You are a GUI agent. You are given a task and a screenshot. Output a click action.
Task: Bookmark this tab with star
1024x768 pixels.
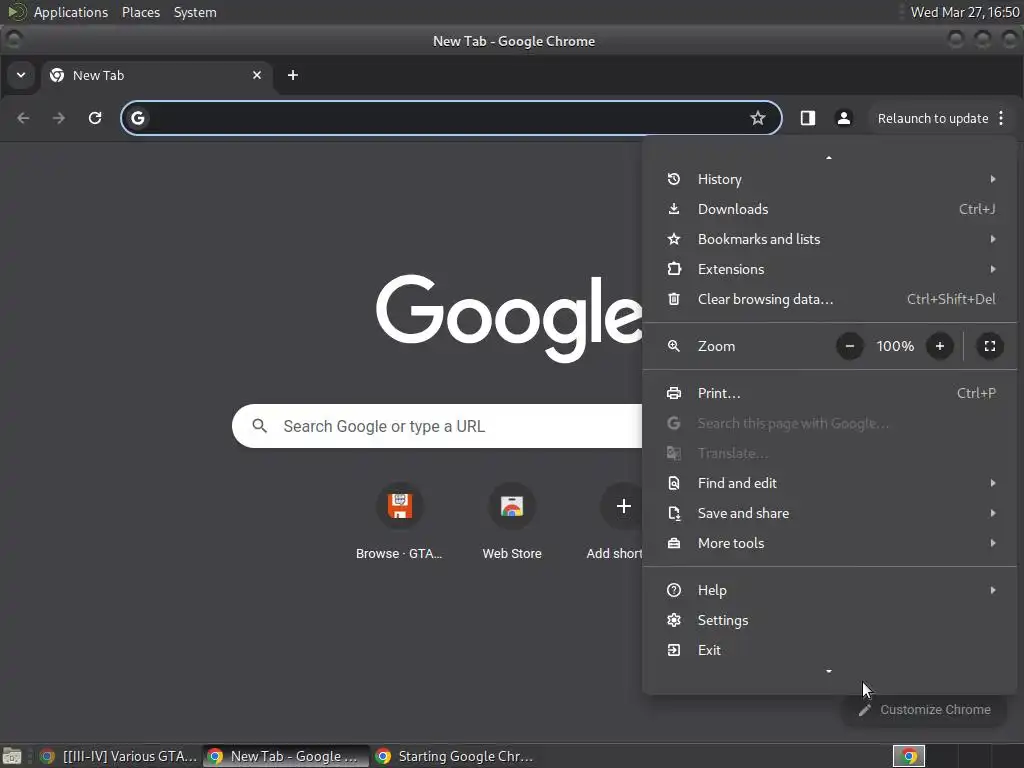click(758, 118)
